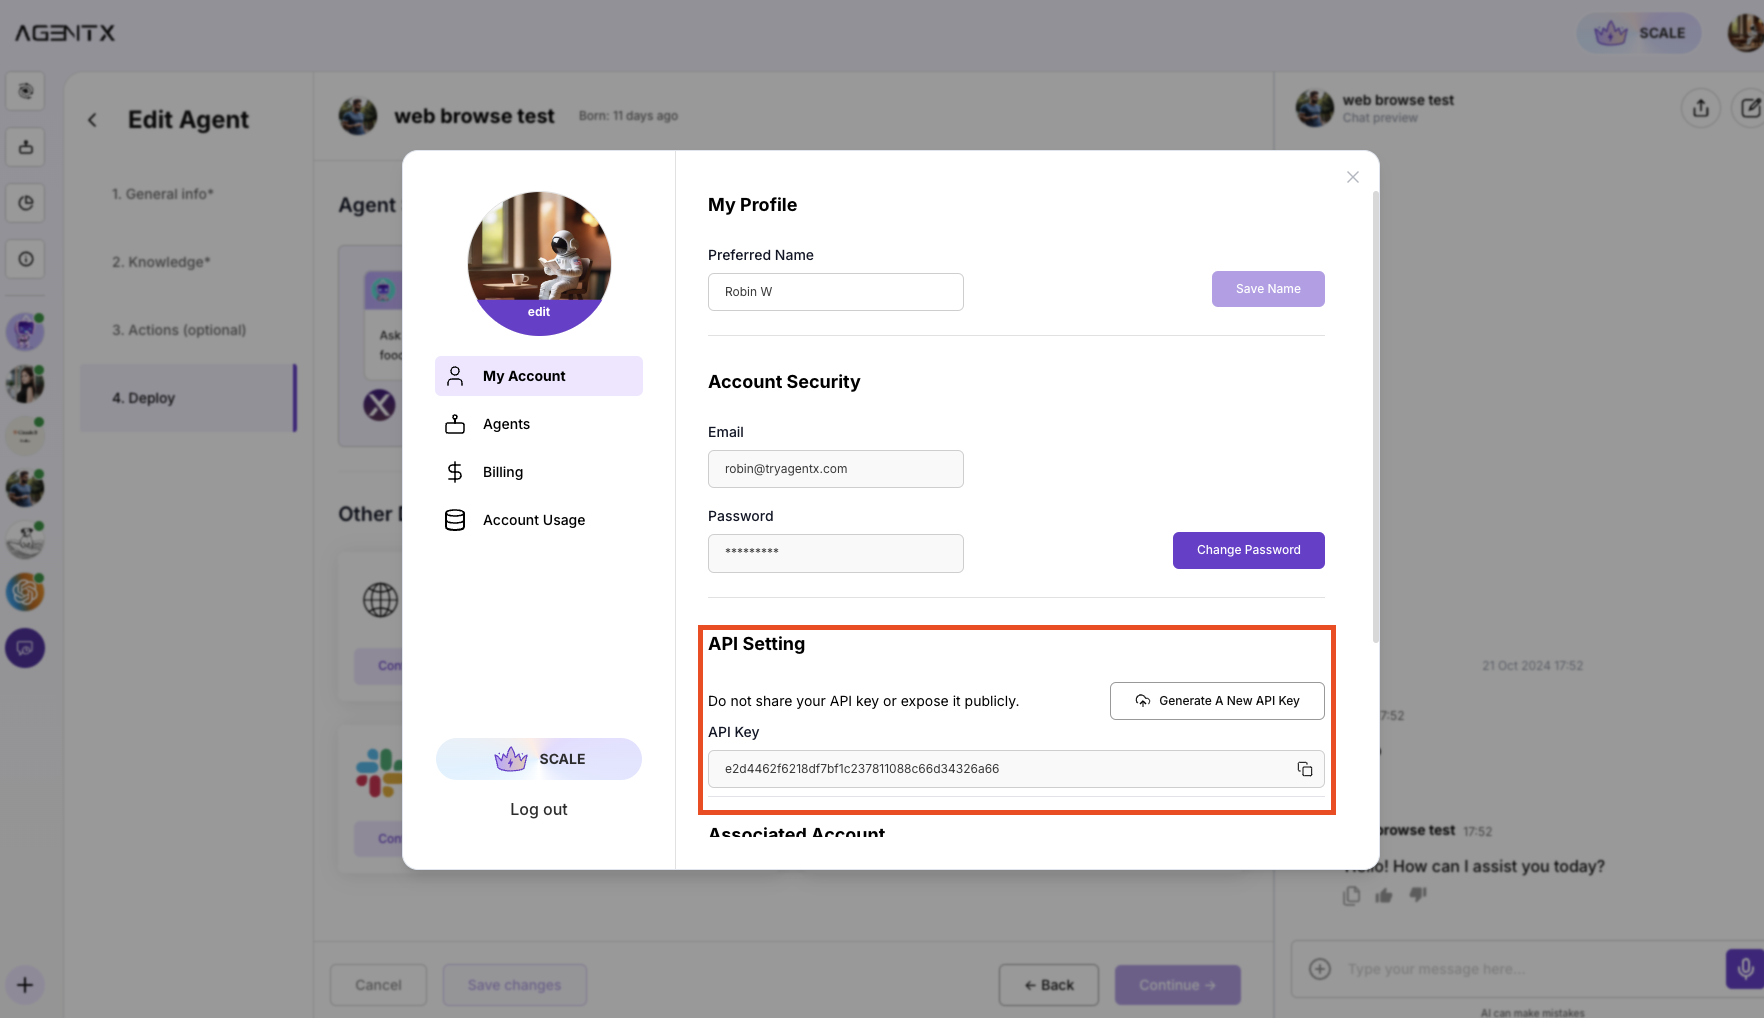Edit the profile picture
Image resolution: width=1764 pixels, height=1018 pixels.
539,312
